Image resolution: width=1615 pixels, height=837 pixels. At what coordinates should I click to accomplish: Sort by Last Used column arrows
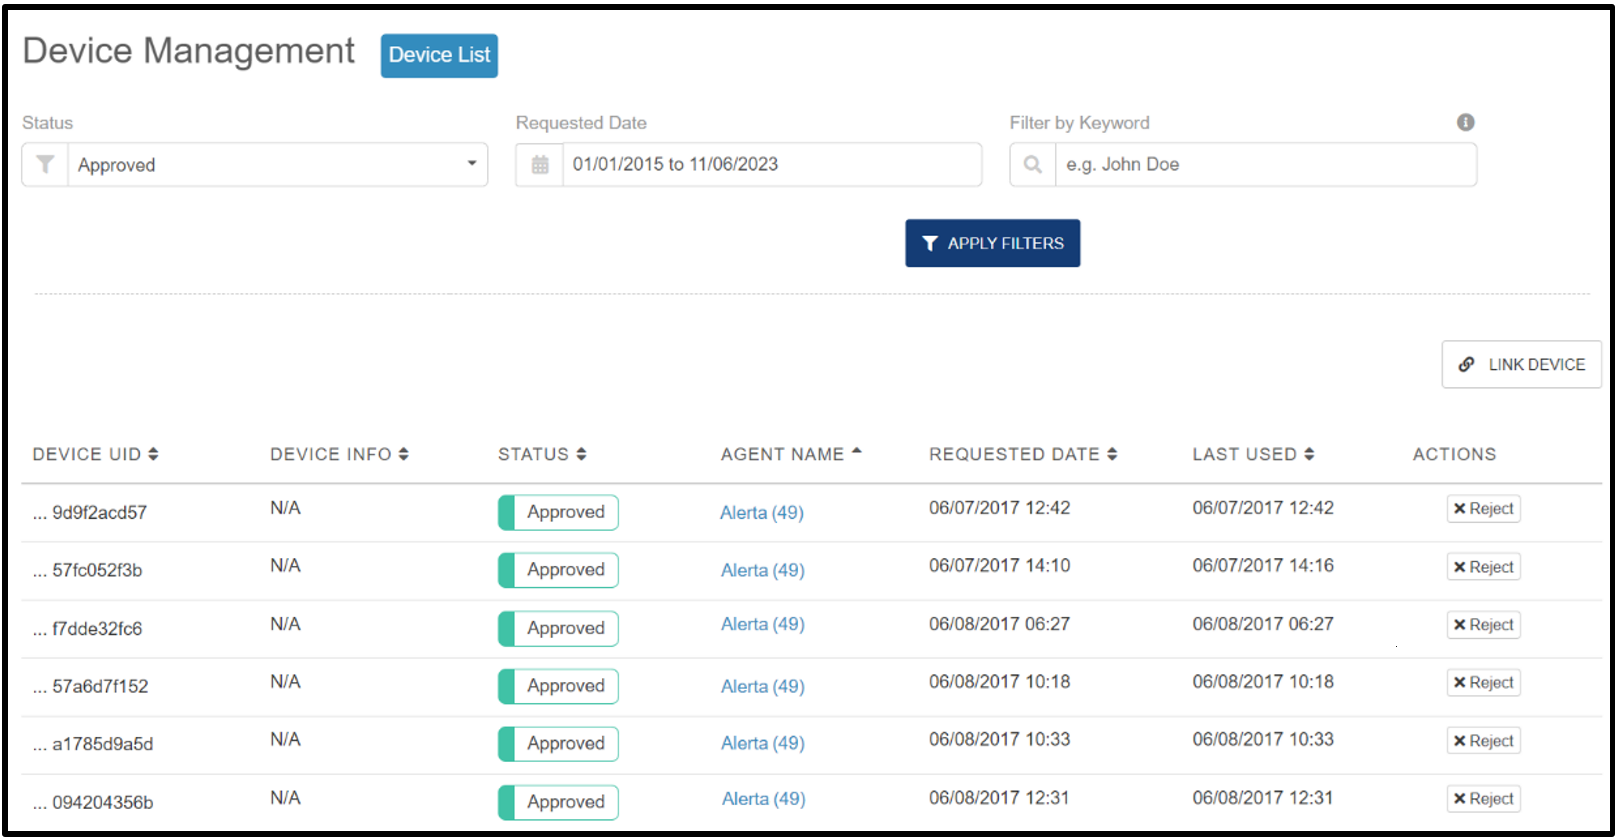[x=1309, y=454]
